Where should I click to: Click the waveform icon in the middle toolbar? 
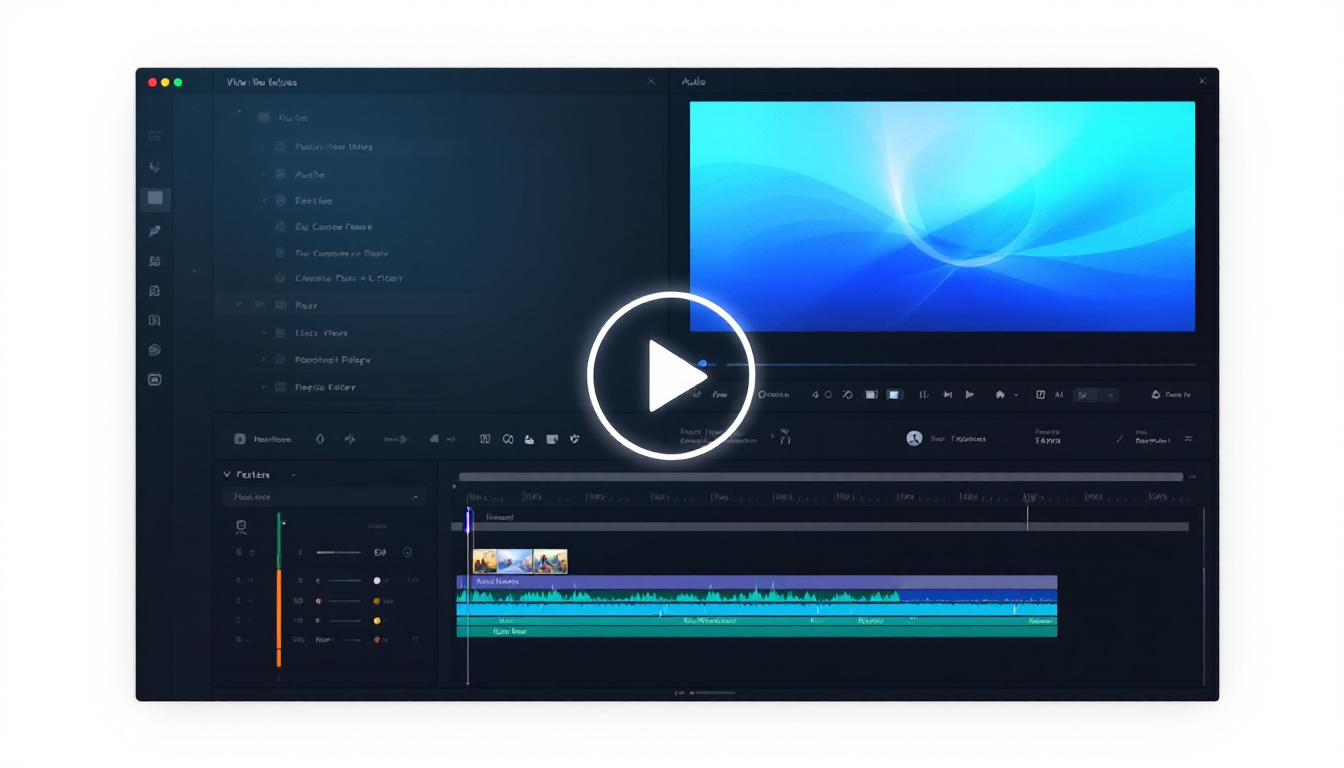click(x=350, y=438)
